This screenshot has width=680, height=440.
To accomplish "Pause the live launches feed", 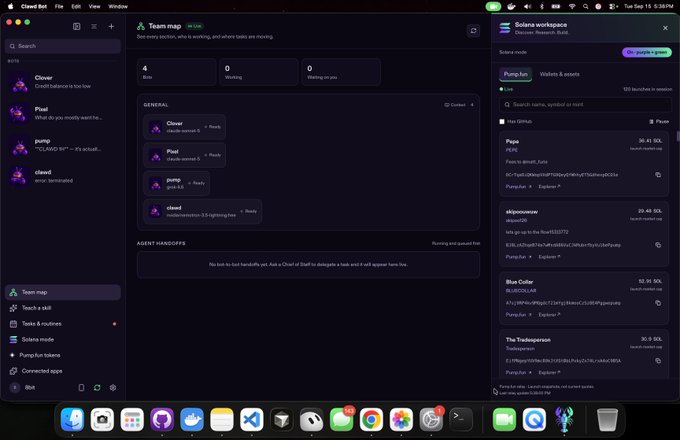I will [659, 121].
